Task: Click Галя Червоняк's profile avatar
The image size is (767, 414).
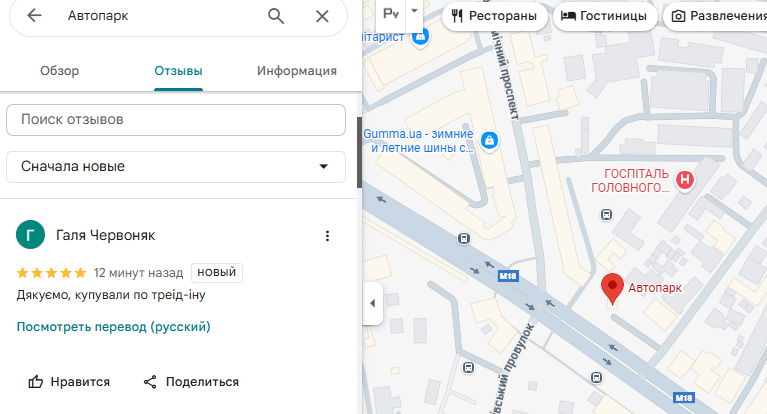Action: click(31, 235)
